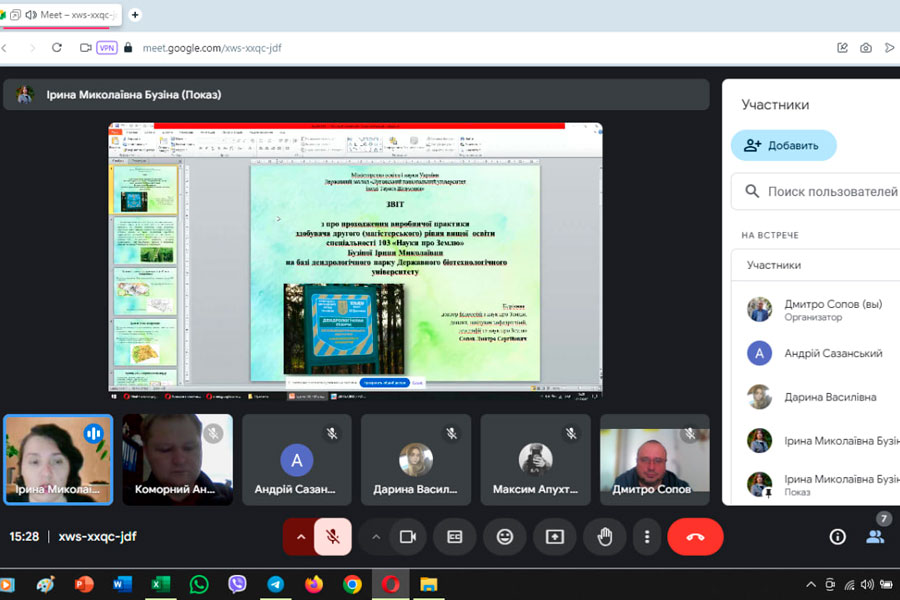Screen dimensions: 900x600
Task: Reload the page
Action: pos(57,48)
